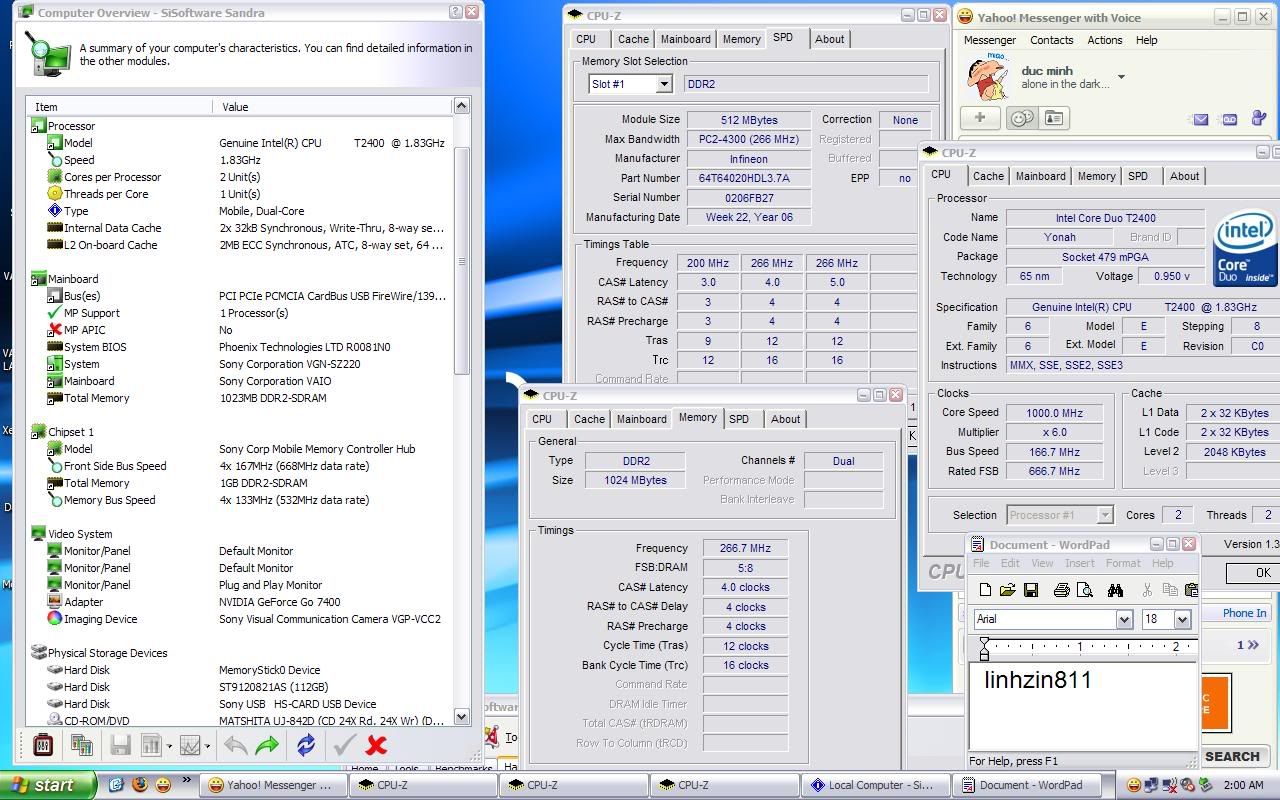Click the New document icon in WordPad
This screenshot has height=800, width=1280.
[985, 590]
